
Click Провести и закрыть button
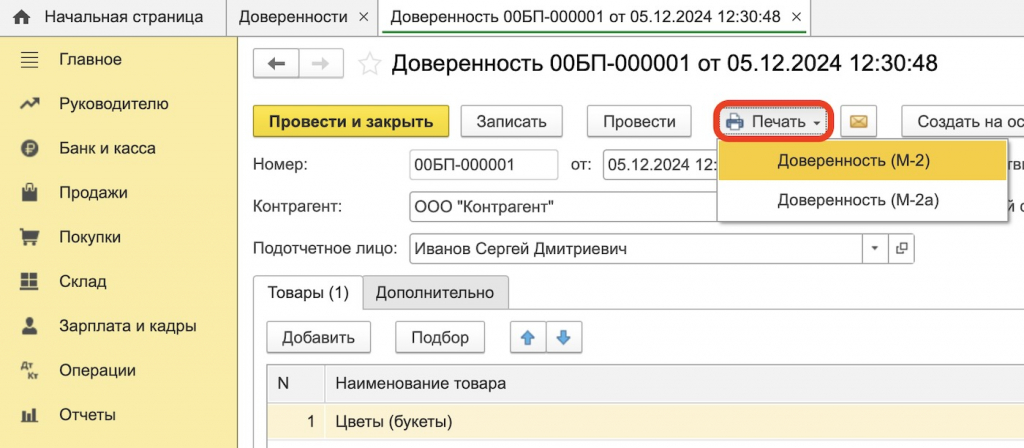pos(351,121)
